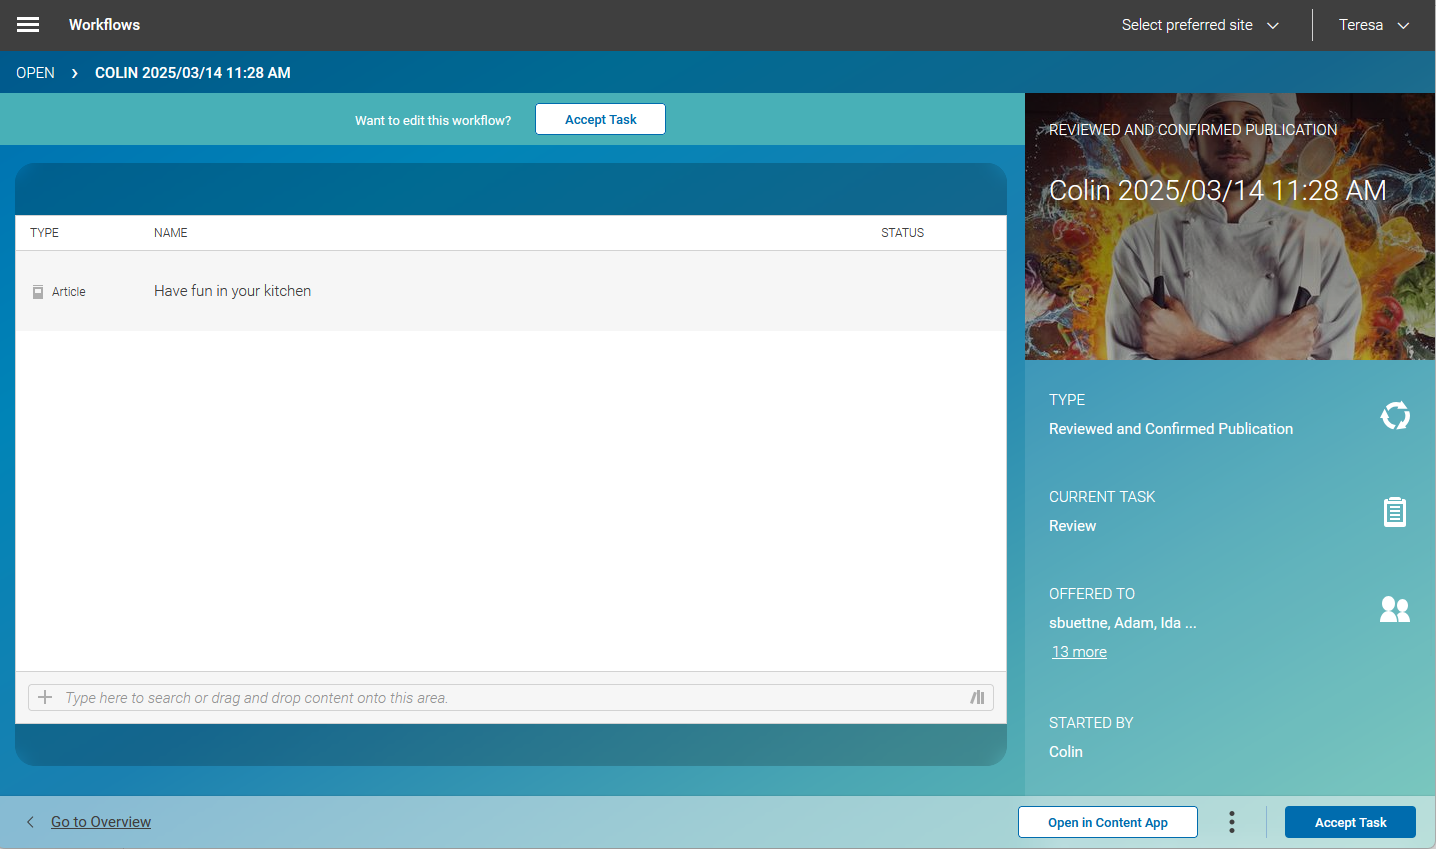Screen dimensions: 1436x849
Task: Select the Have fun in your kitchen article
Action: [x=232, y=290]
